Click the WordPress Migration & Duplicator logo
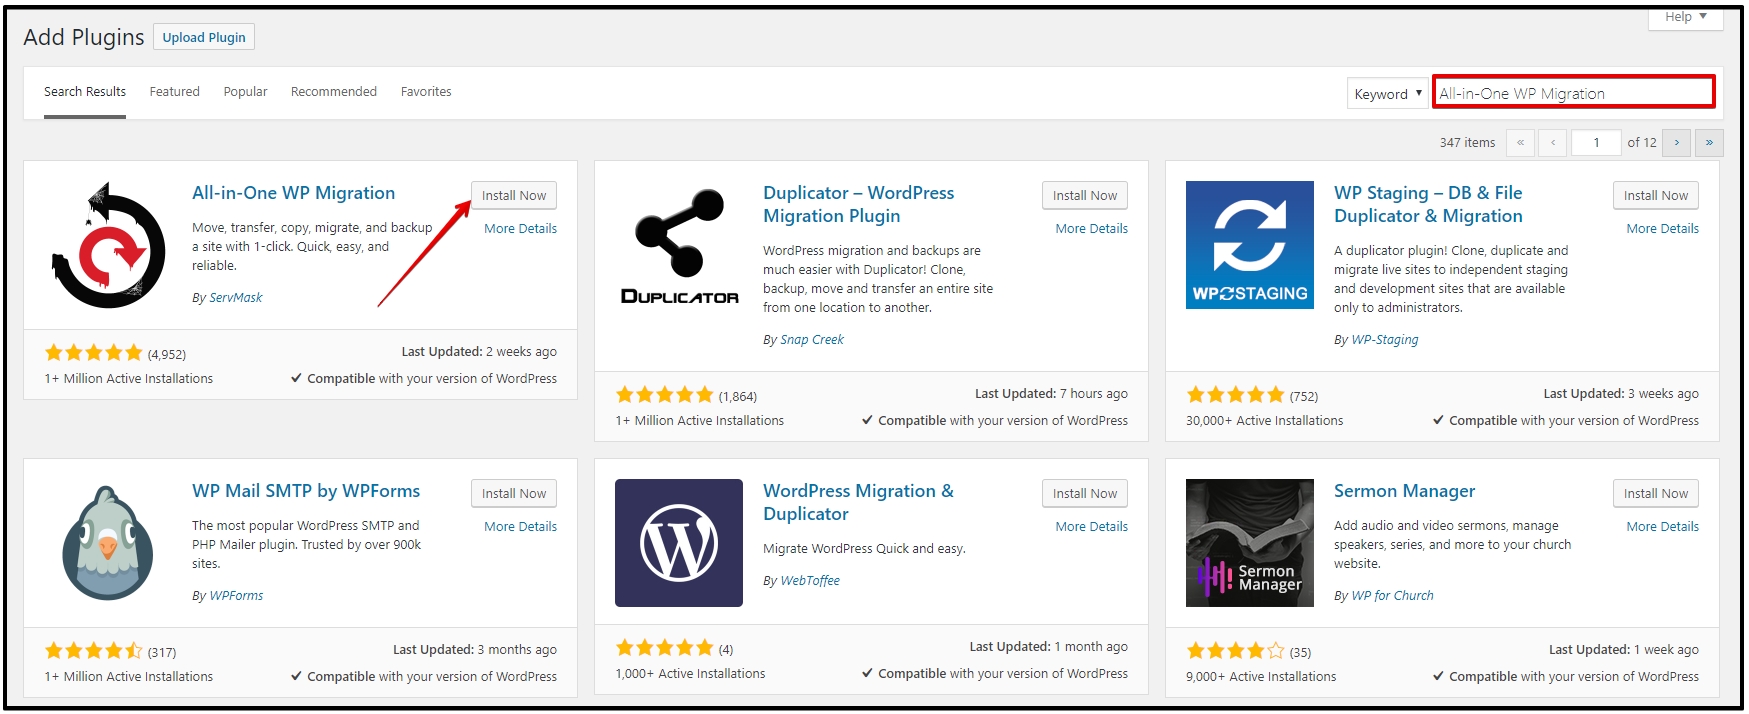Screen dimensions: 1749x714 pos(679,543)
